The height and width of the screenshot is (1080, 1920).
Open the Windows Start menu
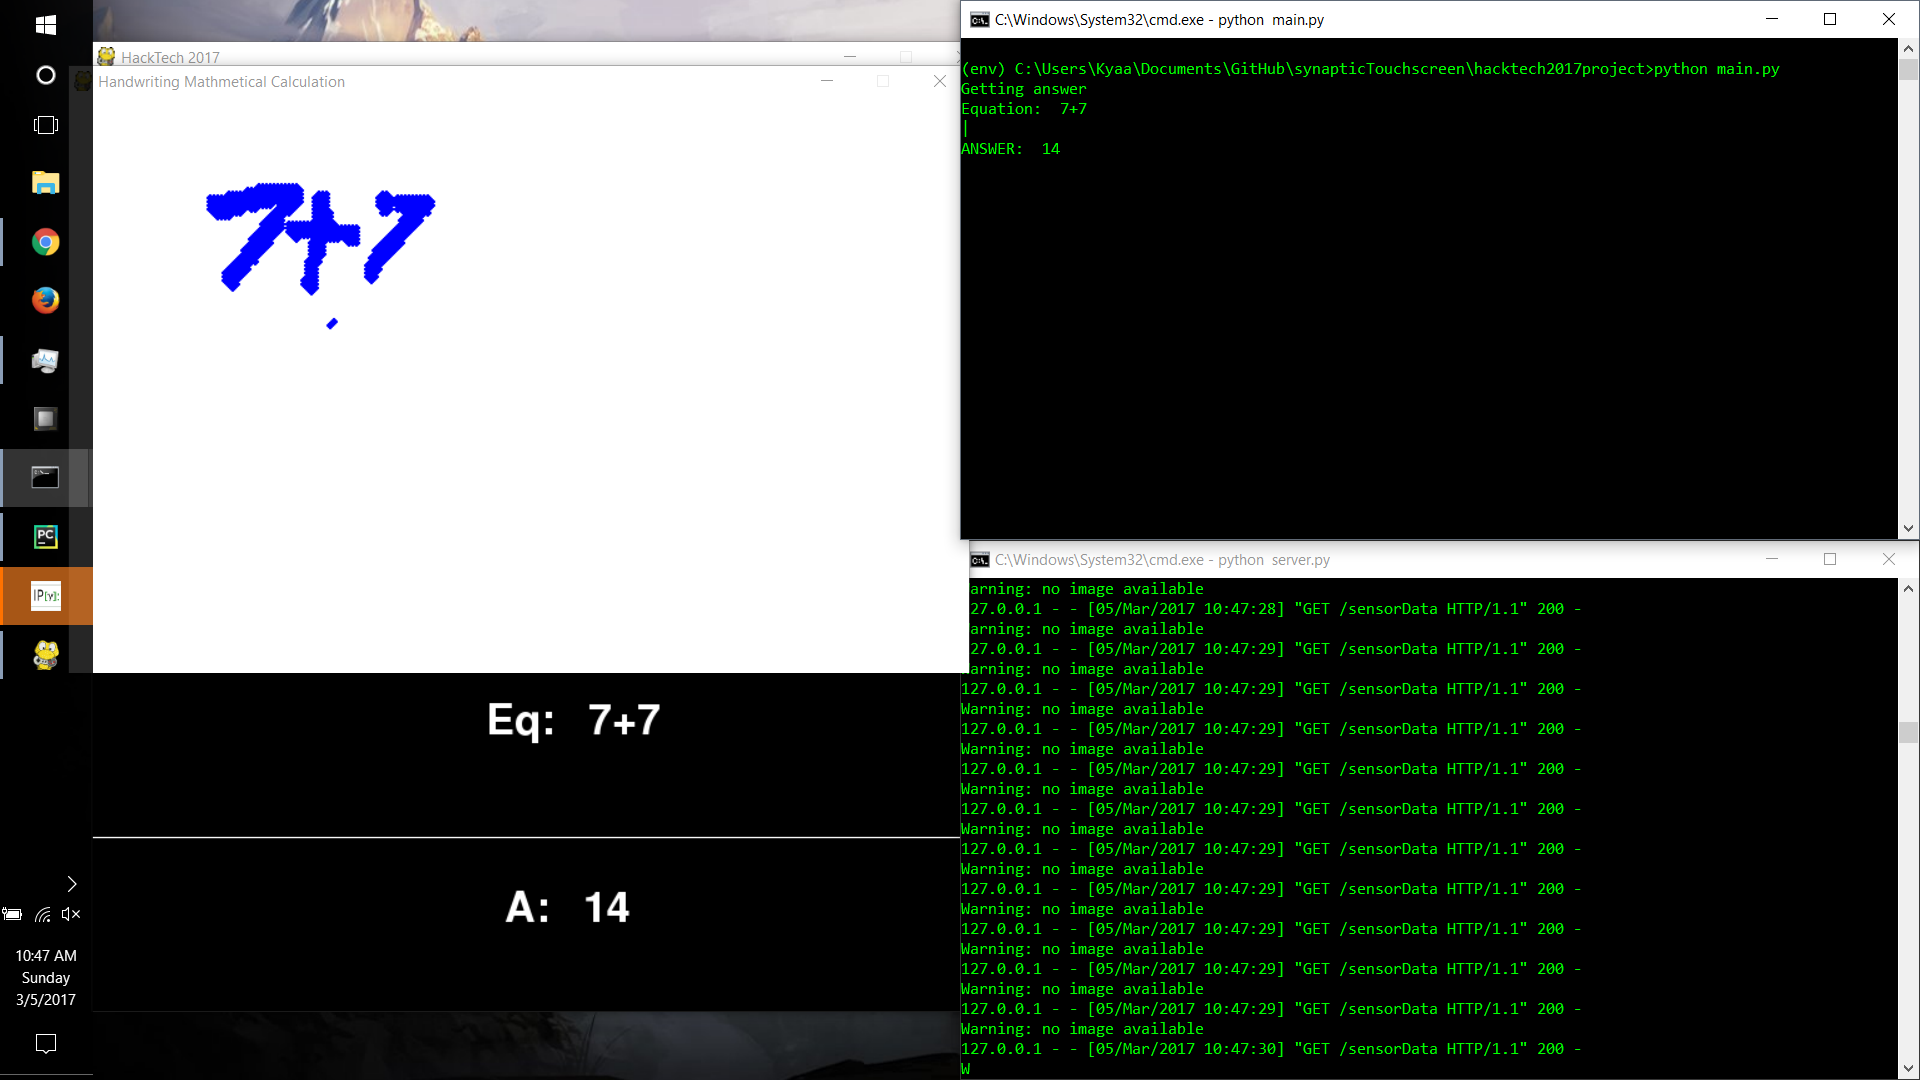45,25
